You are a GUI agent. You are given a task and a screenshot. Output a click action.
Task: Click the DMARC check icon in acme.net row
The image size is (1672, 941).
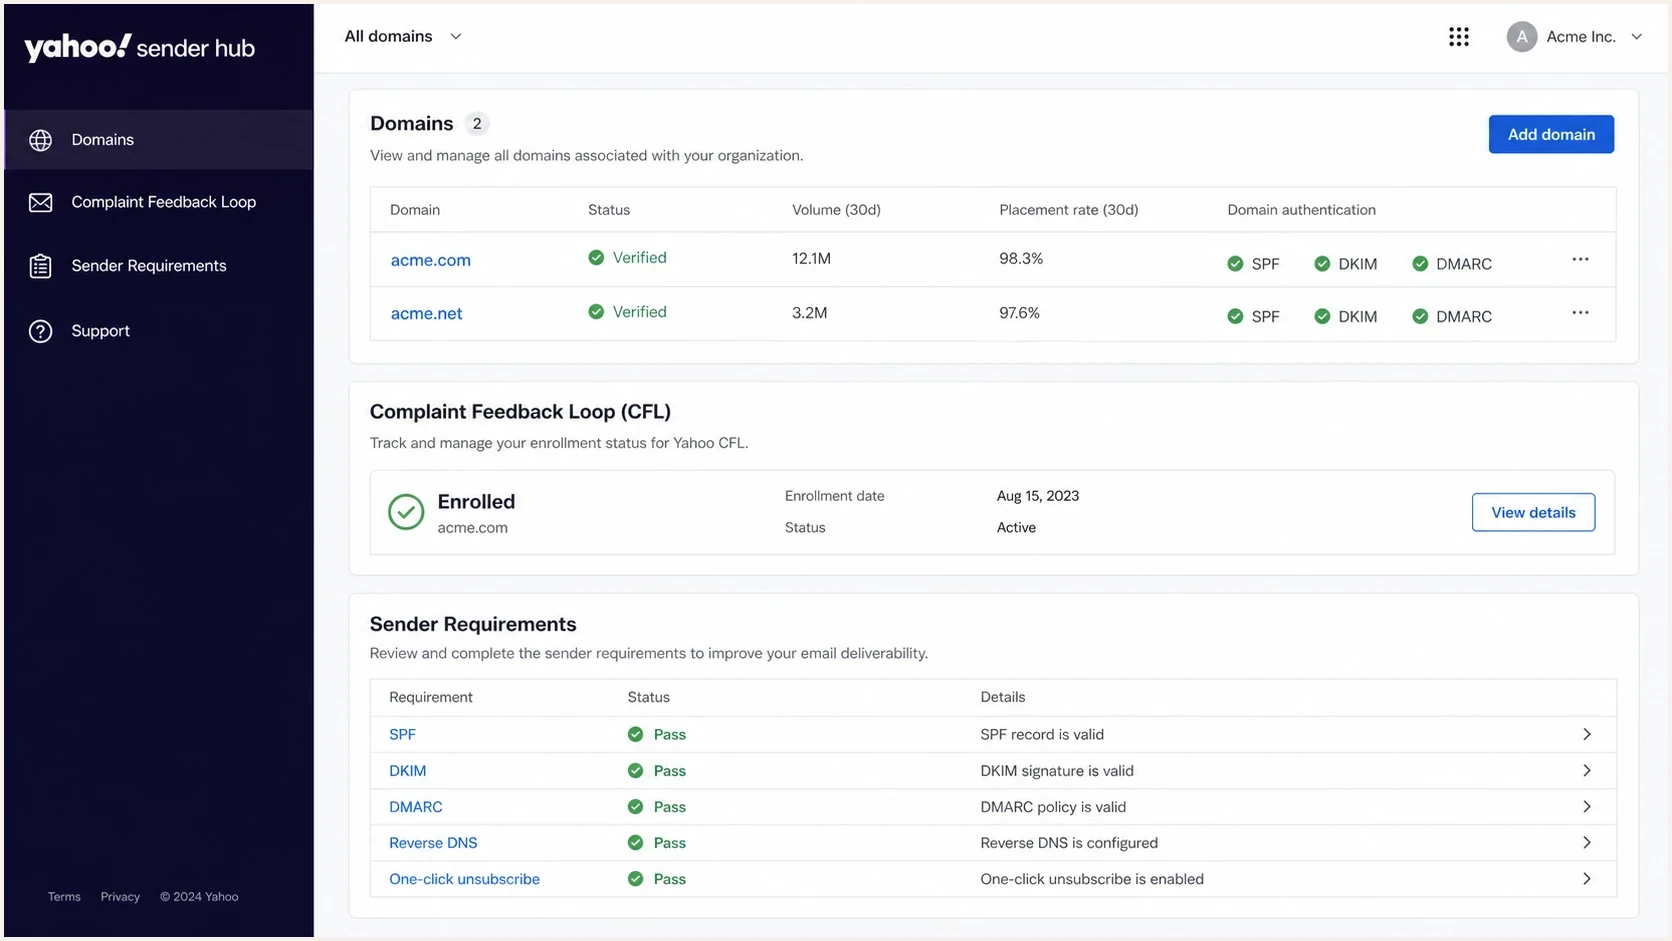coord(1420,316)
